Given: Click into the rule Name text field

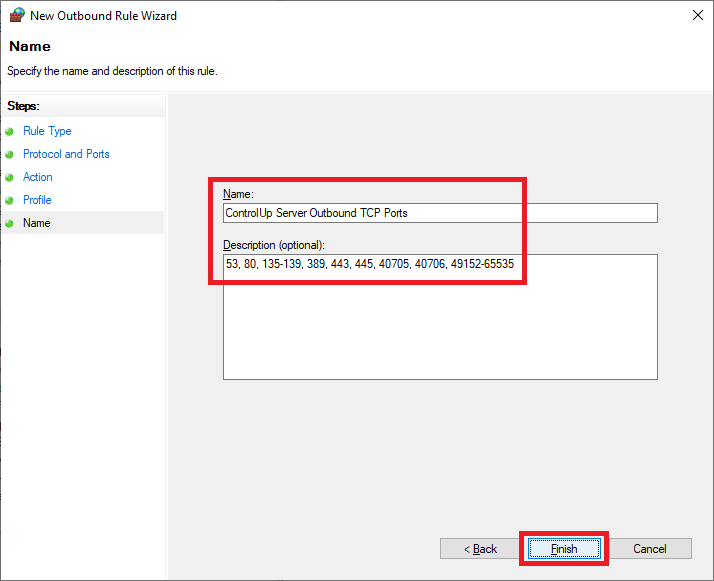Looking at the screenshot, I should (440, 213).
